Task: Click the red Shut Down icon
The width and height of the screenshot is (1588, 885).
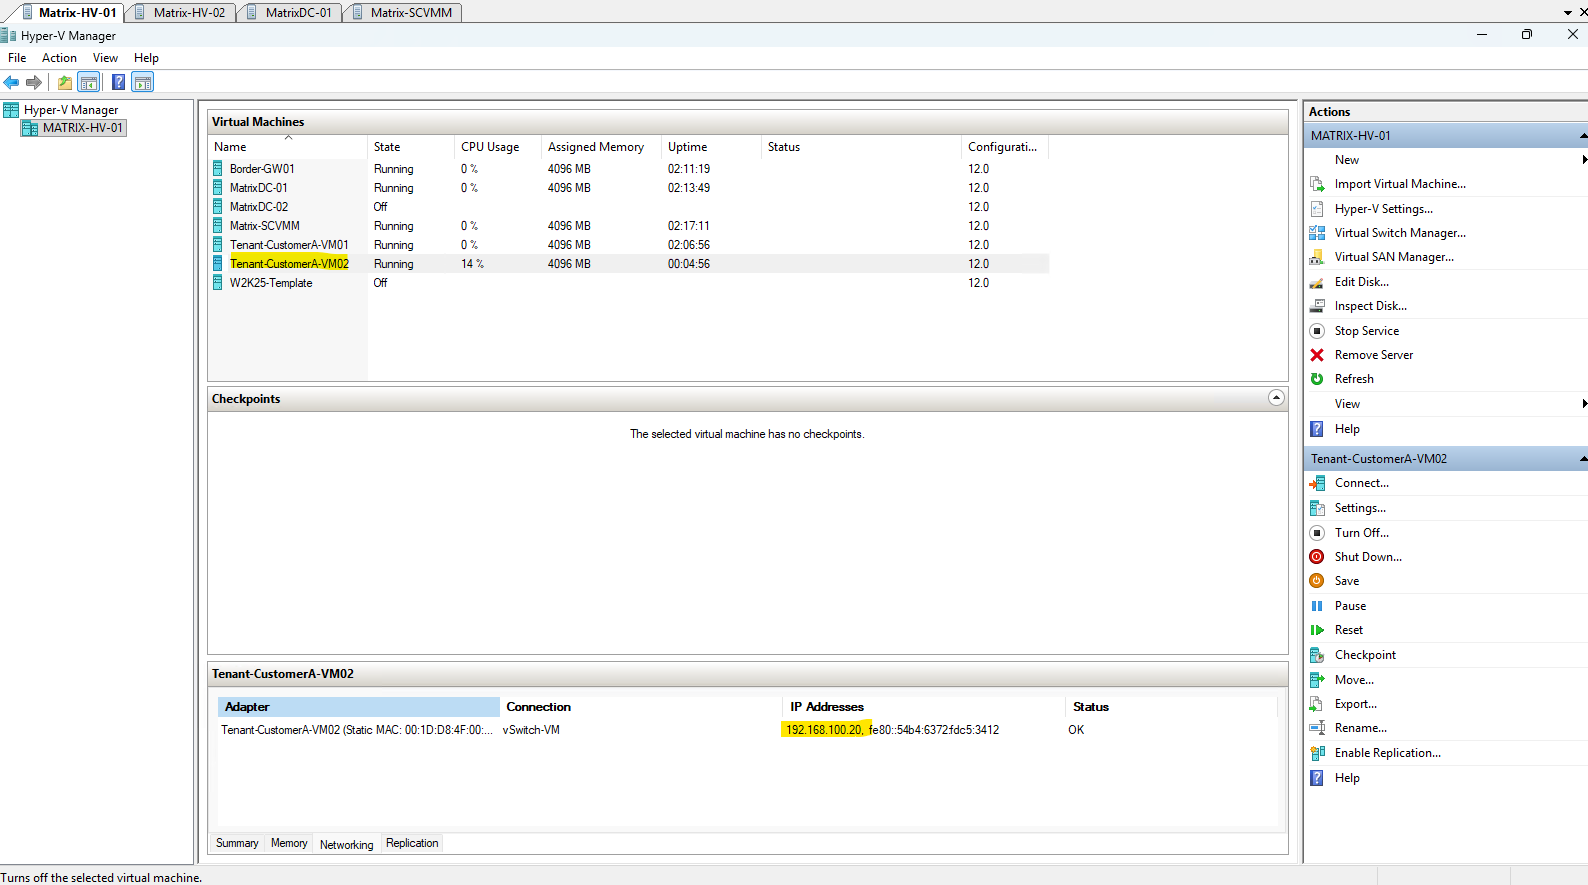Action: [x=1317, y=557]
